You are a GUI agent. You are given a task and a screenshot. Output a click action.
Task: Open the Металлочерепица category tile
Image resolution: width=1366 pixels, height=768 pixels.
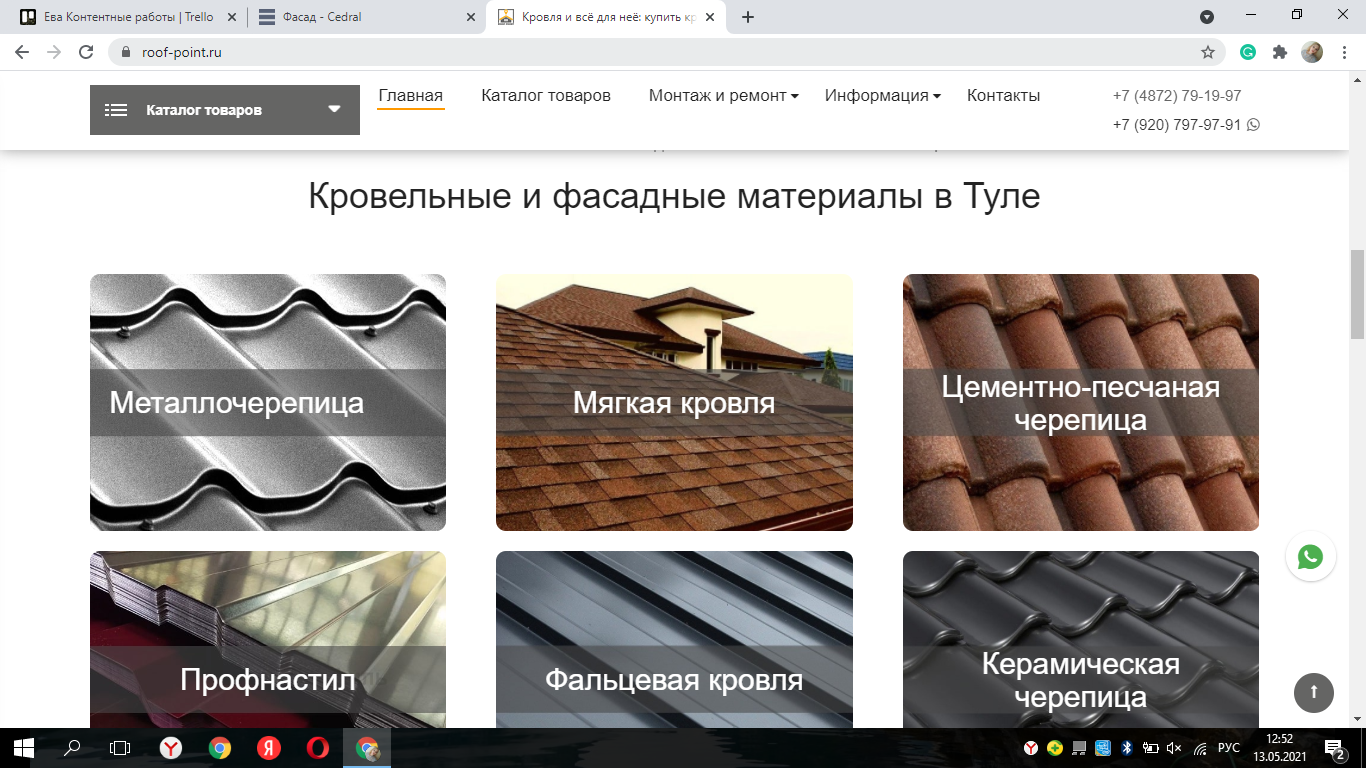pos(267,402)
